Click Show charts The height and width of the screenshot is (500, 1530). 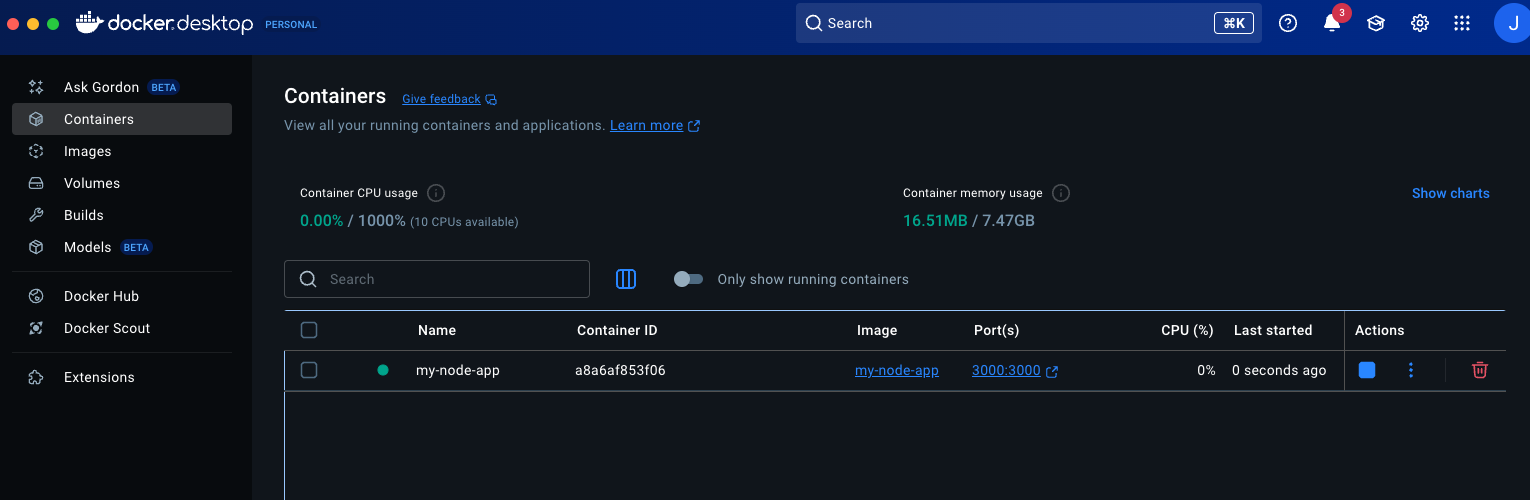[x=1450, y=193]
